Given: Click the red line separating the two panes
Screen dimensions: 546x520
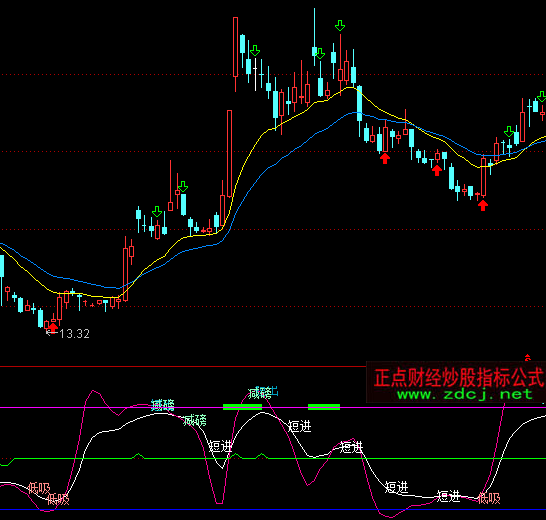Looking at the screenshot, I should pos(183,366).
